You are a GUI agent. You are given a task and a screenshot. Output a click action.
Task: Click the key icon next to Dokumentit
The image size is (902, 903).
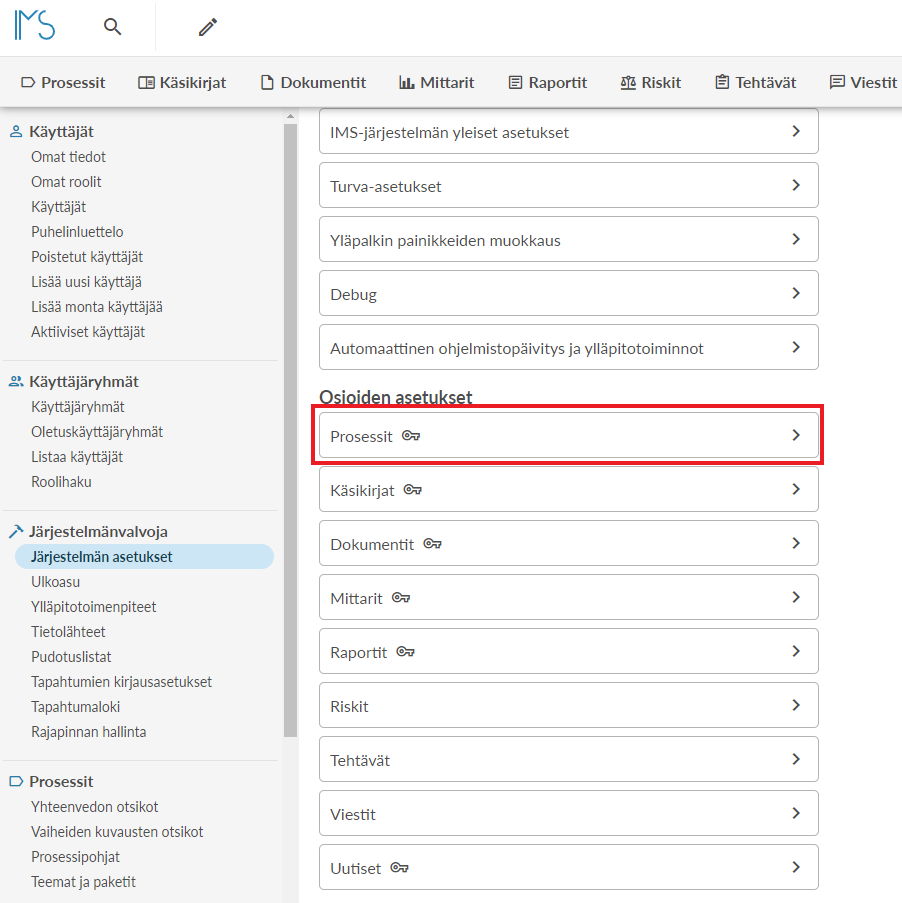pyautogui.click(x=432, y=544)
